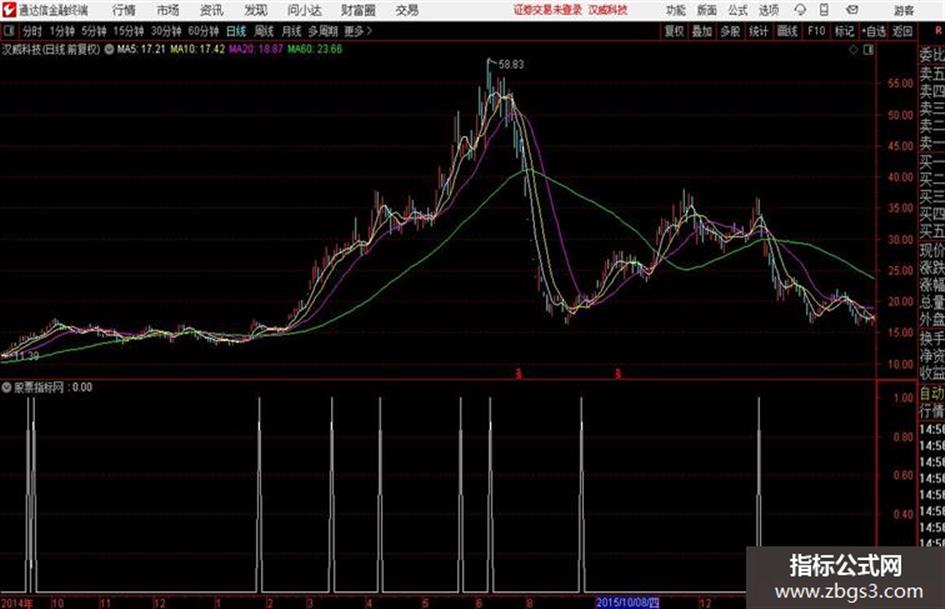Click the 股票指标网 : 0.00 indicator label

(x=53, y=387)
